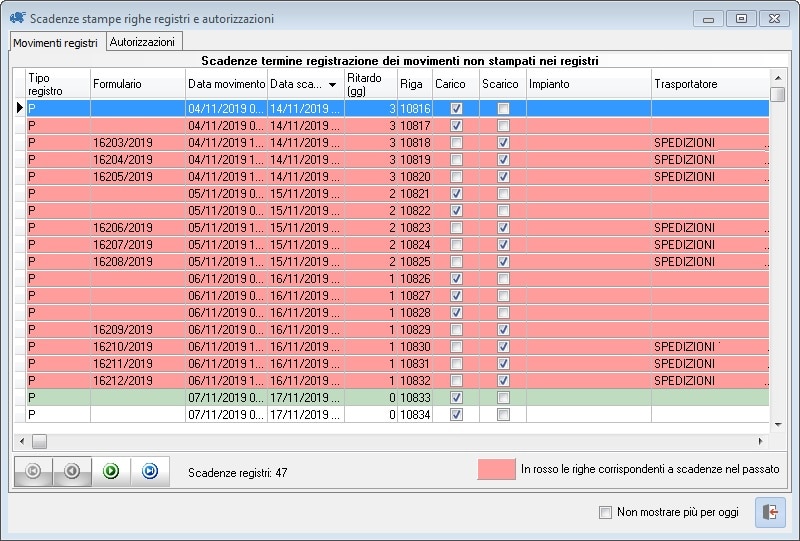
Task: Click data movimento cell of riga 10833
Action: [227, 398]
